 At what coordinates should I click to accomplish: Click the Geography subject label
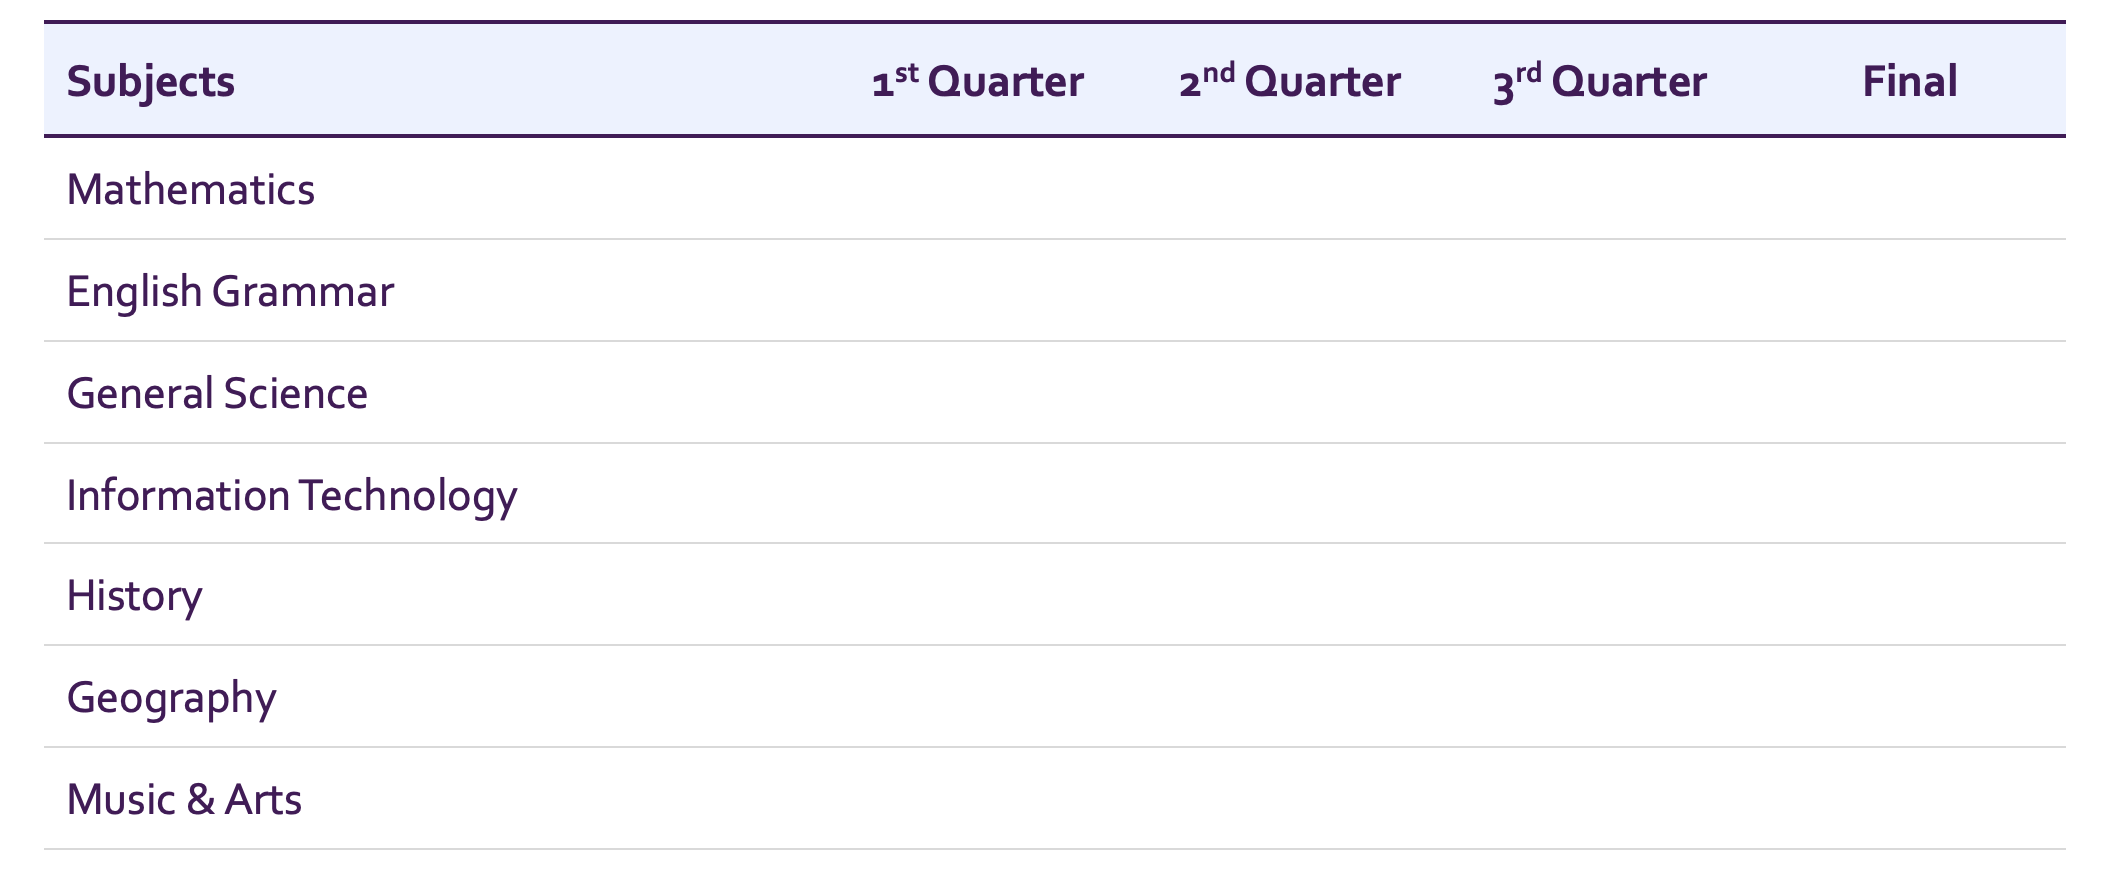point(171,697)
